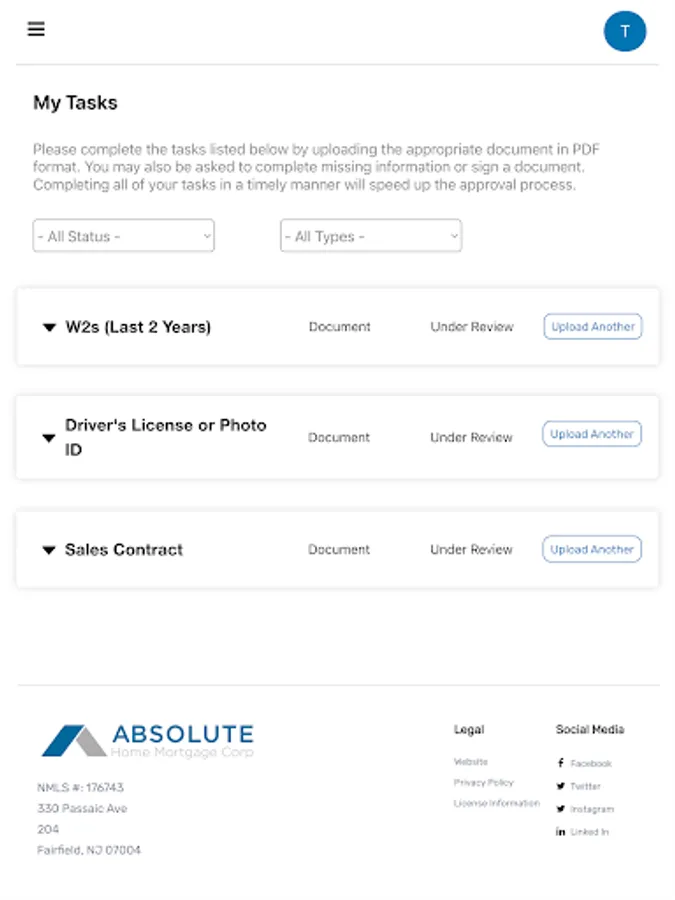Screen dimensions: 675x900
Task: Collapse the W2s (Last 2 Years) task
Action: point(47,327)
